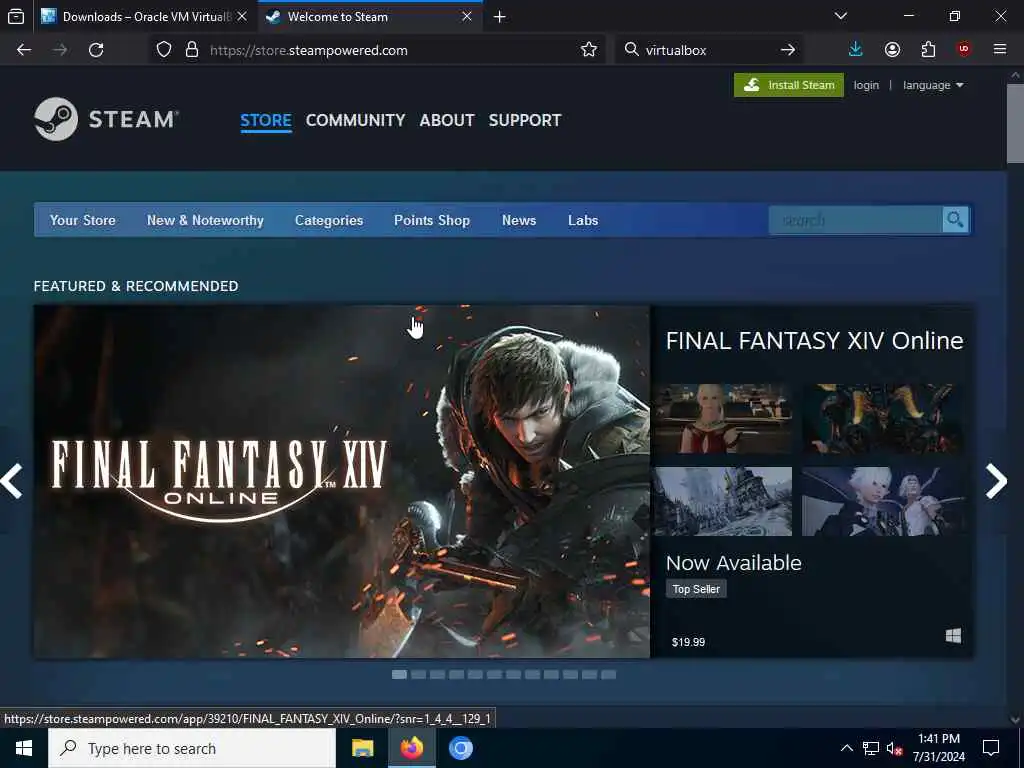
Task: Open the language dropdown
Action: (x=933, y=85)
